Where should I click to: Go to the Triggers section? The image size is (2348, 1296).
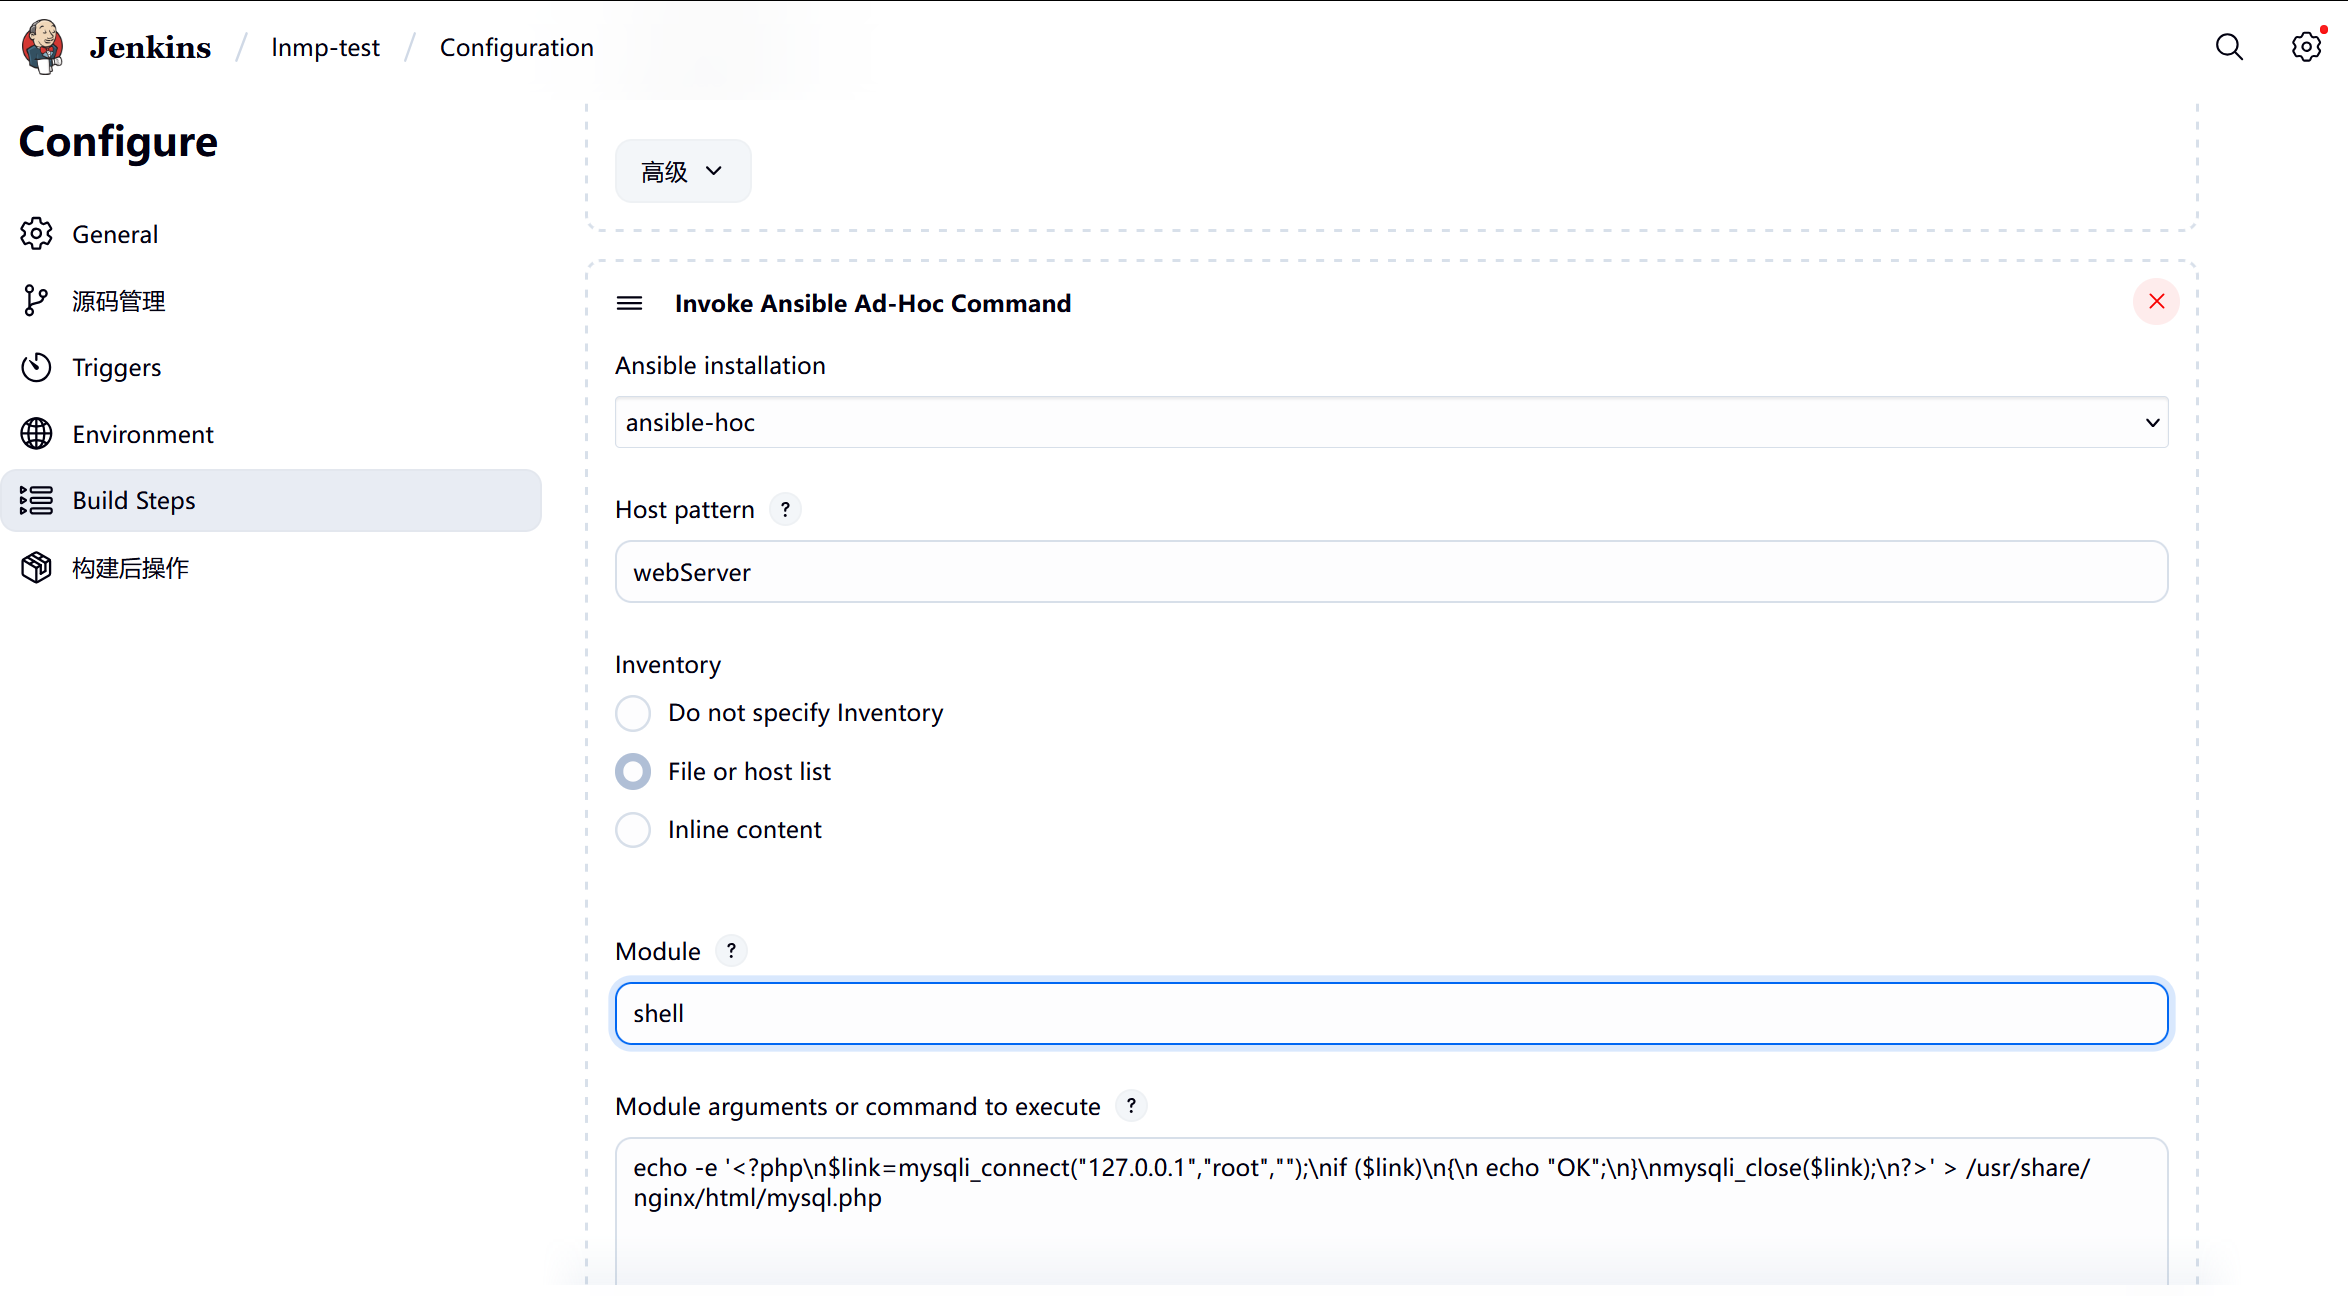271,367
